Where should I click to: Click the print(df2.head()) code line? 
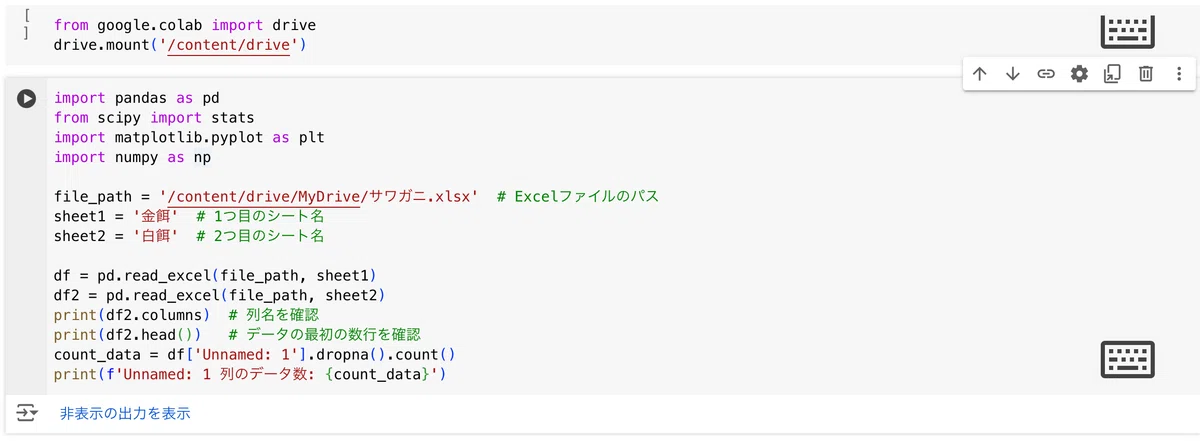click(x=237, y=334)
